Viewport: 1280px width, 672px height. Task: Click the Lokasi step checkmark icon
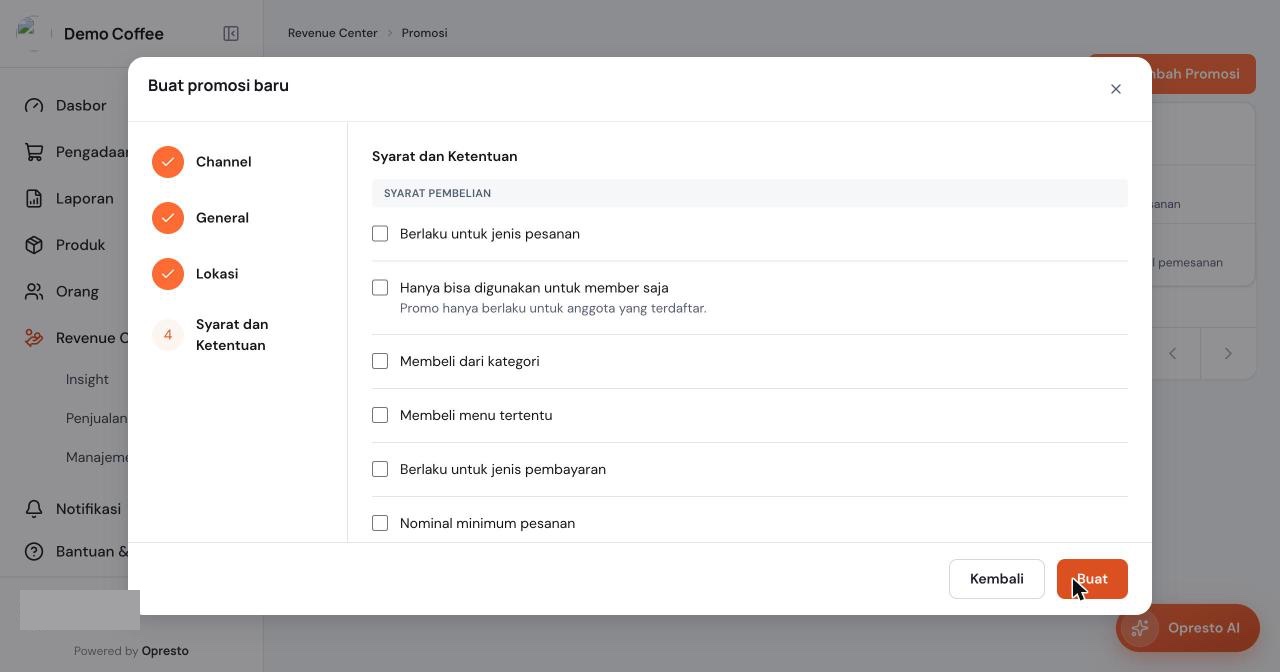tap(168, 274)
